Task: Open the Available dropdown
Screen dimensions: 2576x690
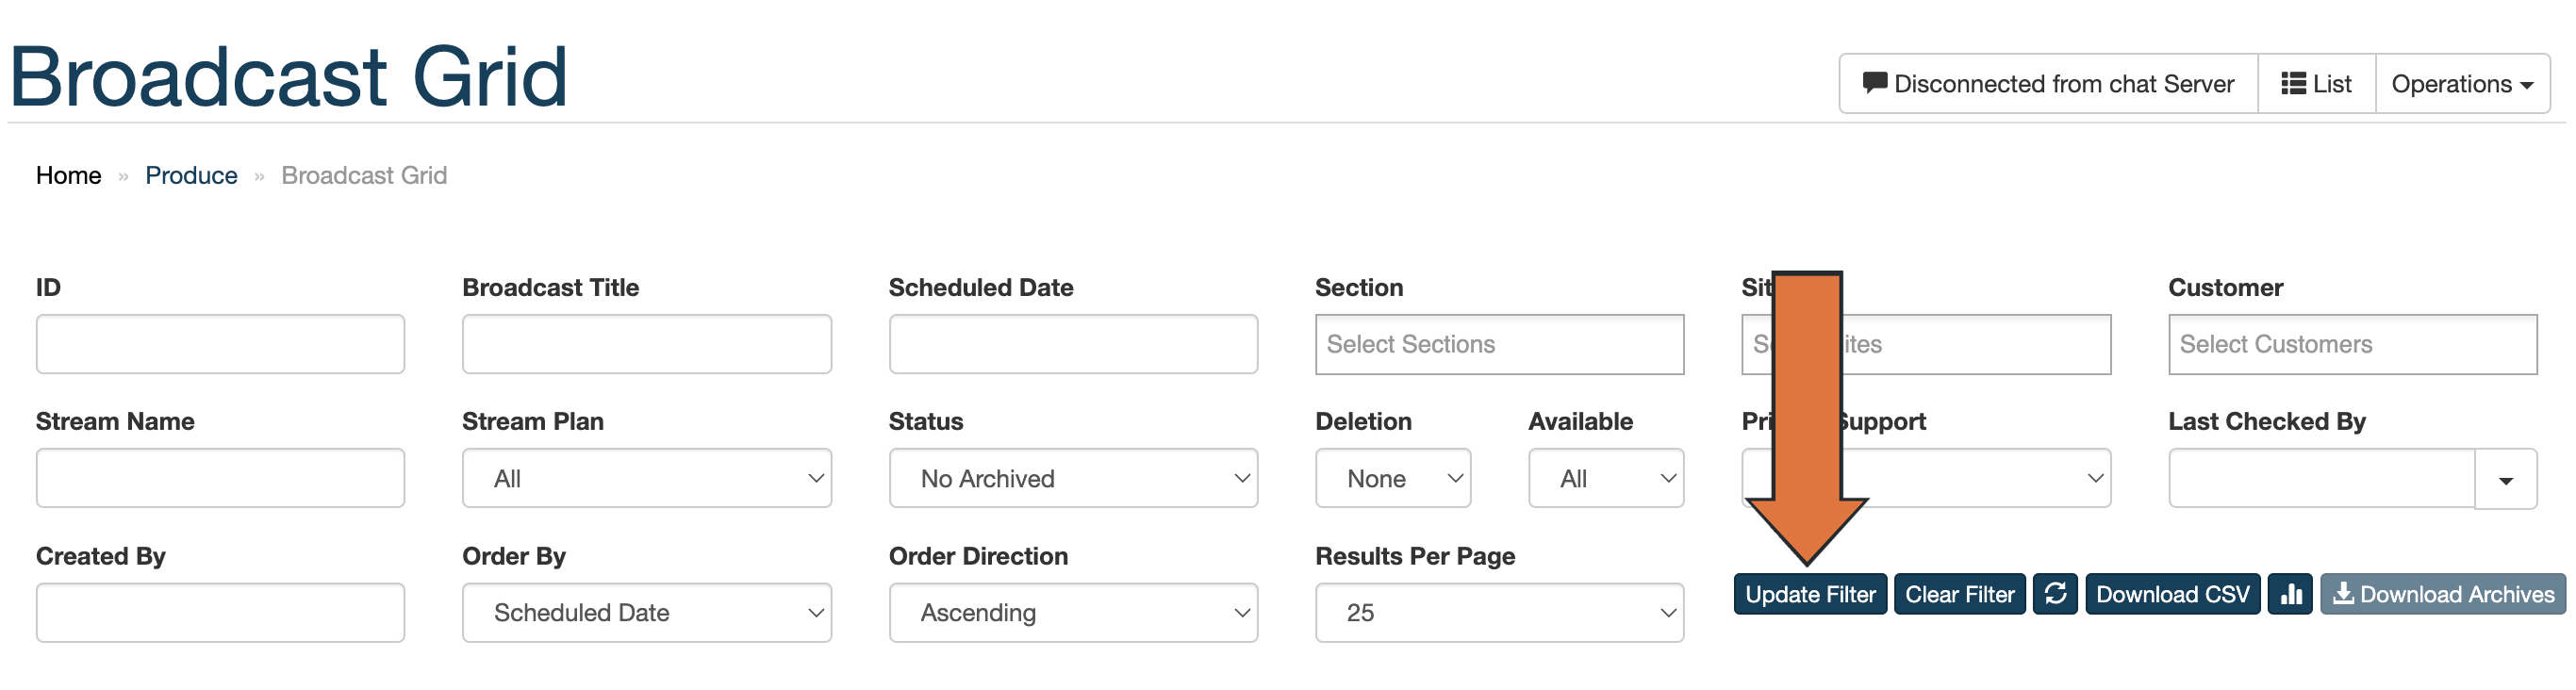Action: (1606, 479)
